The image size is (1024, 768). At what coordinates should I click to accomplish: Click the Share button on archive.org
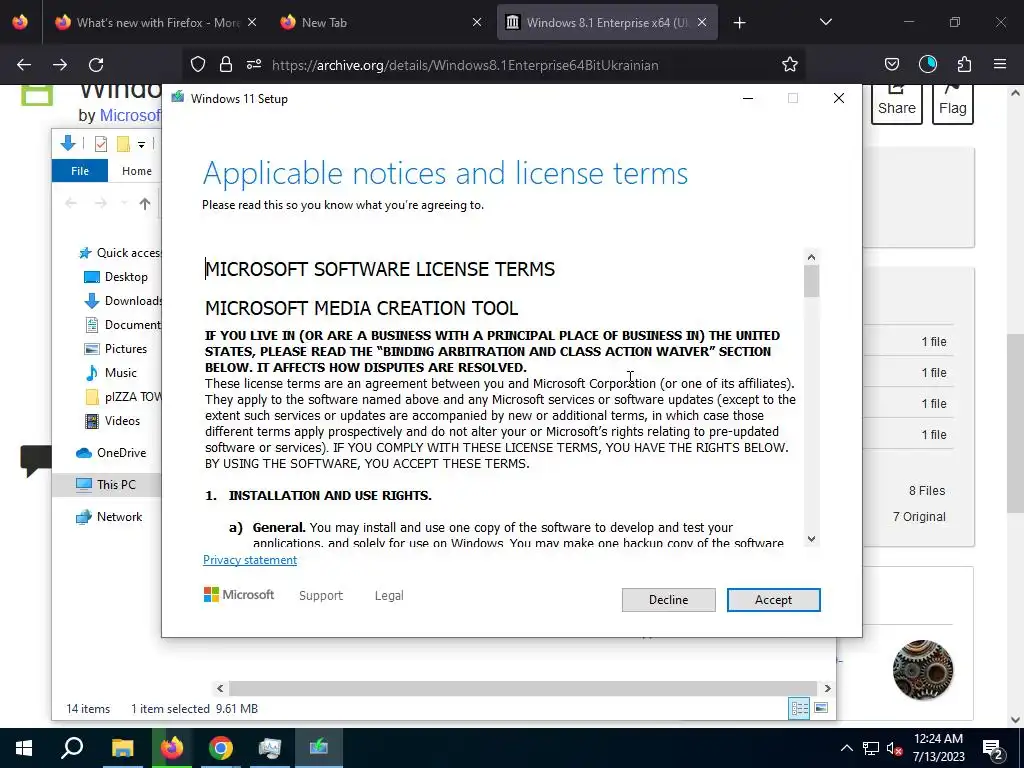(897, 104)
